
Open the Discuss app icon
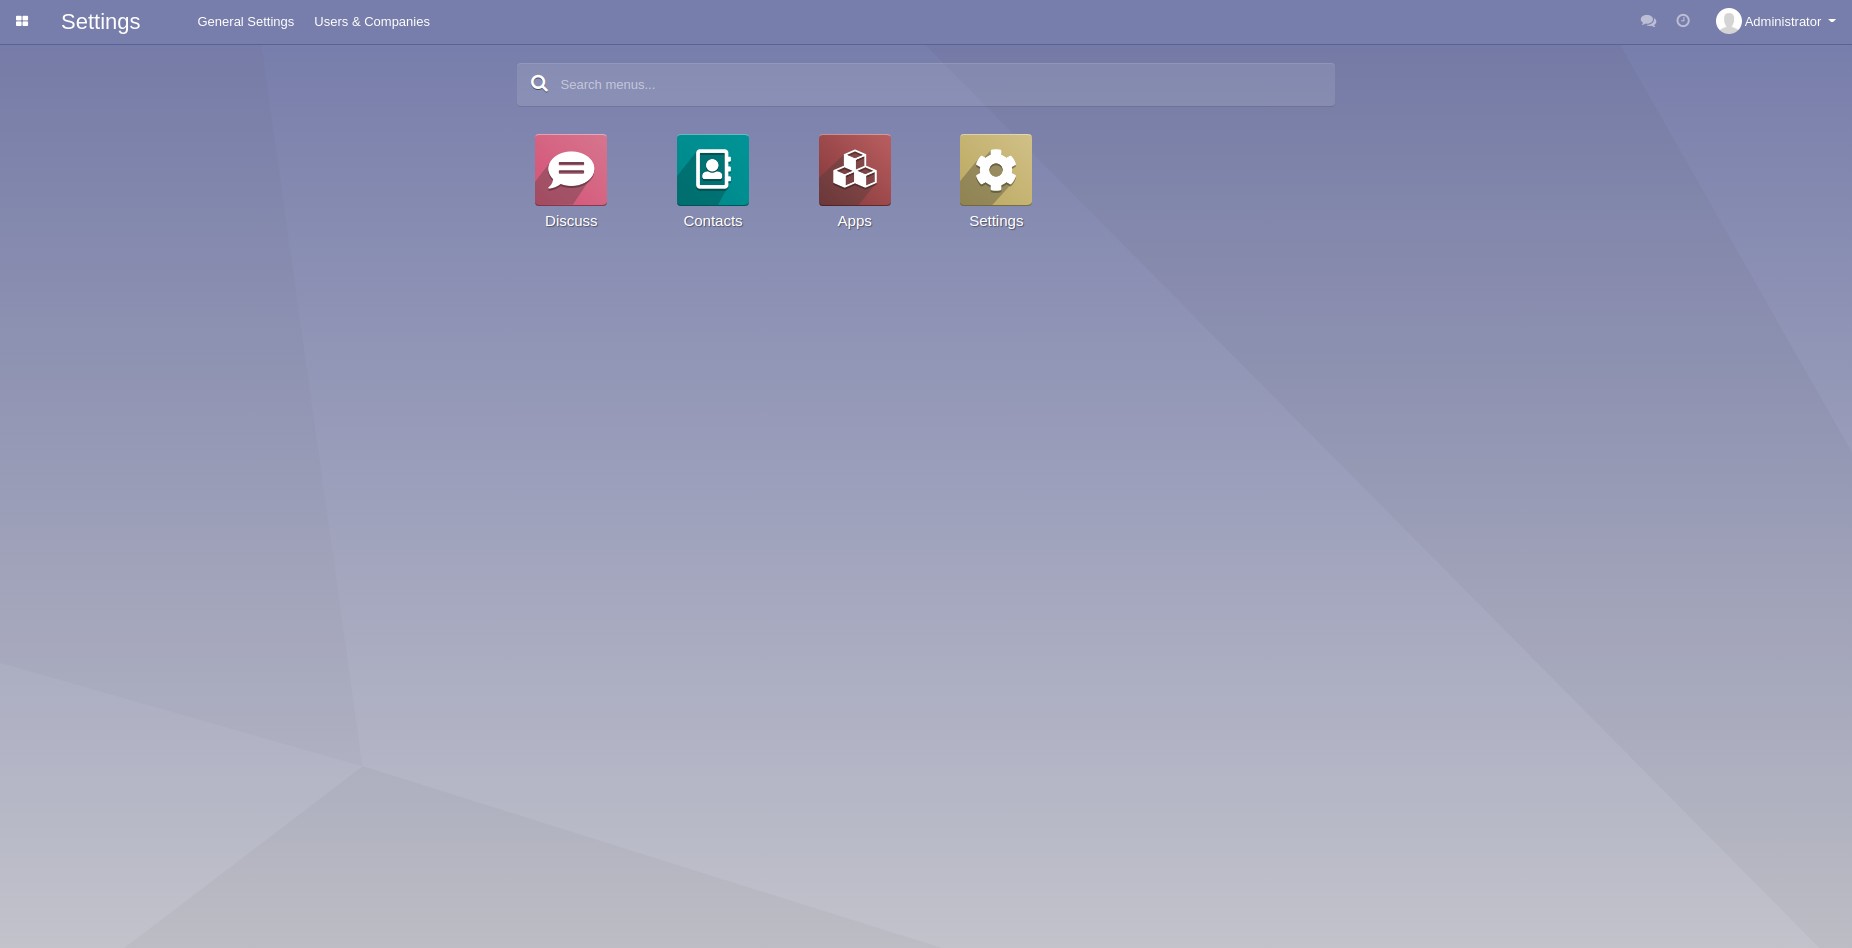[x=571, y=170]
